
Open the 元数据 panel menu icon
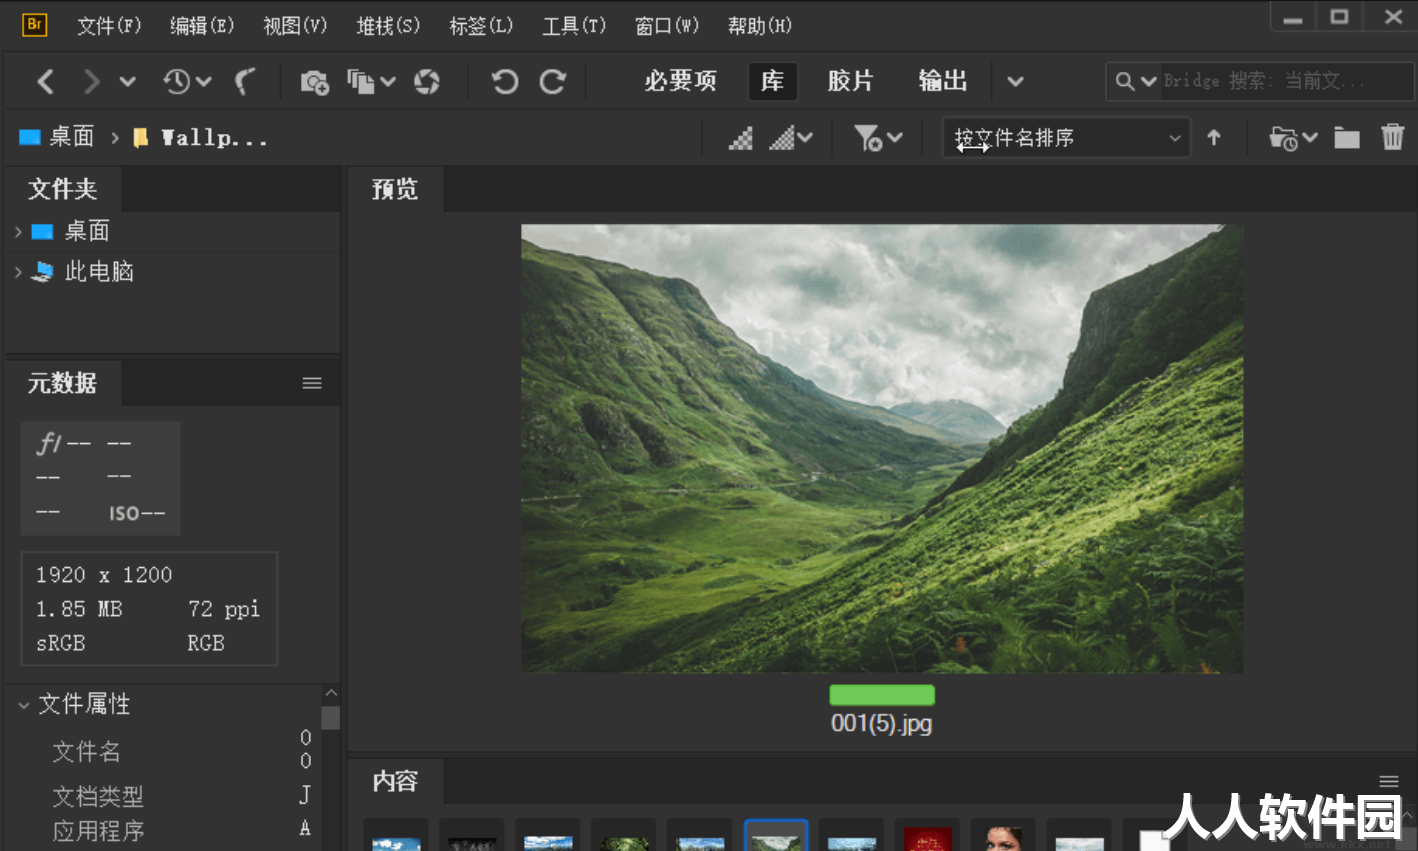312,383
